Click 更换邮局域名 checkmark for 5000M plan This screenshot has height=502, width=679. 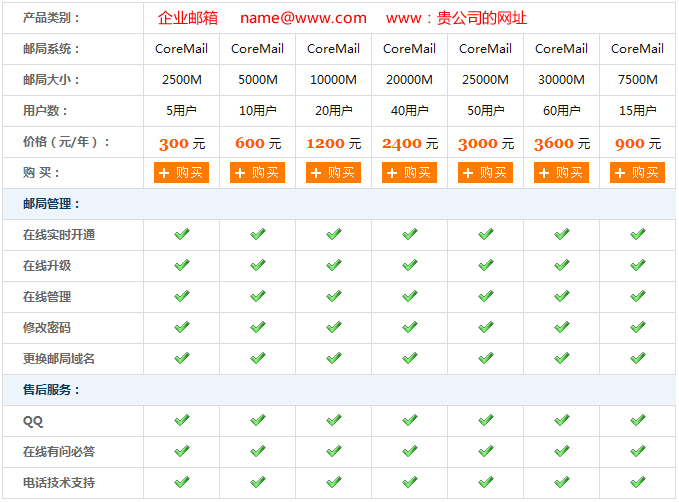point(258,358)
